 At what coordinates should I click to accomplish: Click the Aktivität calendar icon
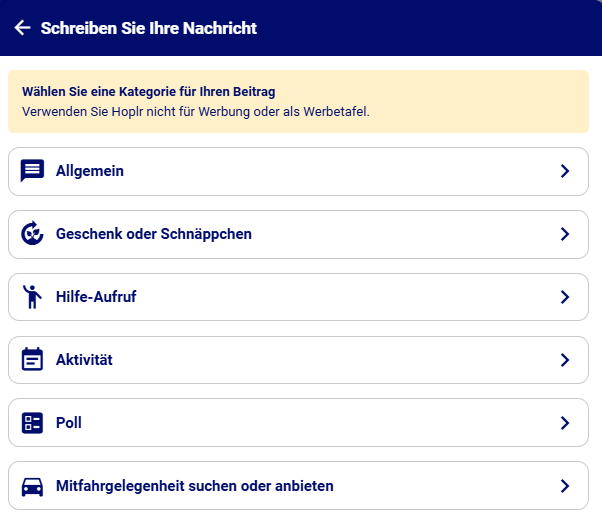[33, 360]
